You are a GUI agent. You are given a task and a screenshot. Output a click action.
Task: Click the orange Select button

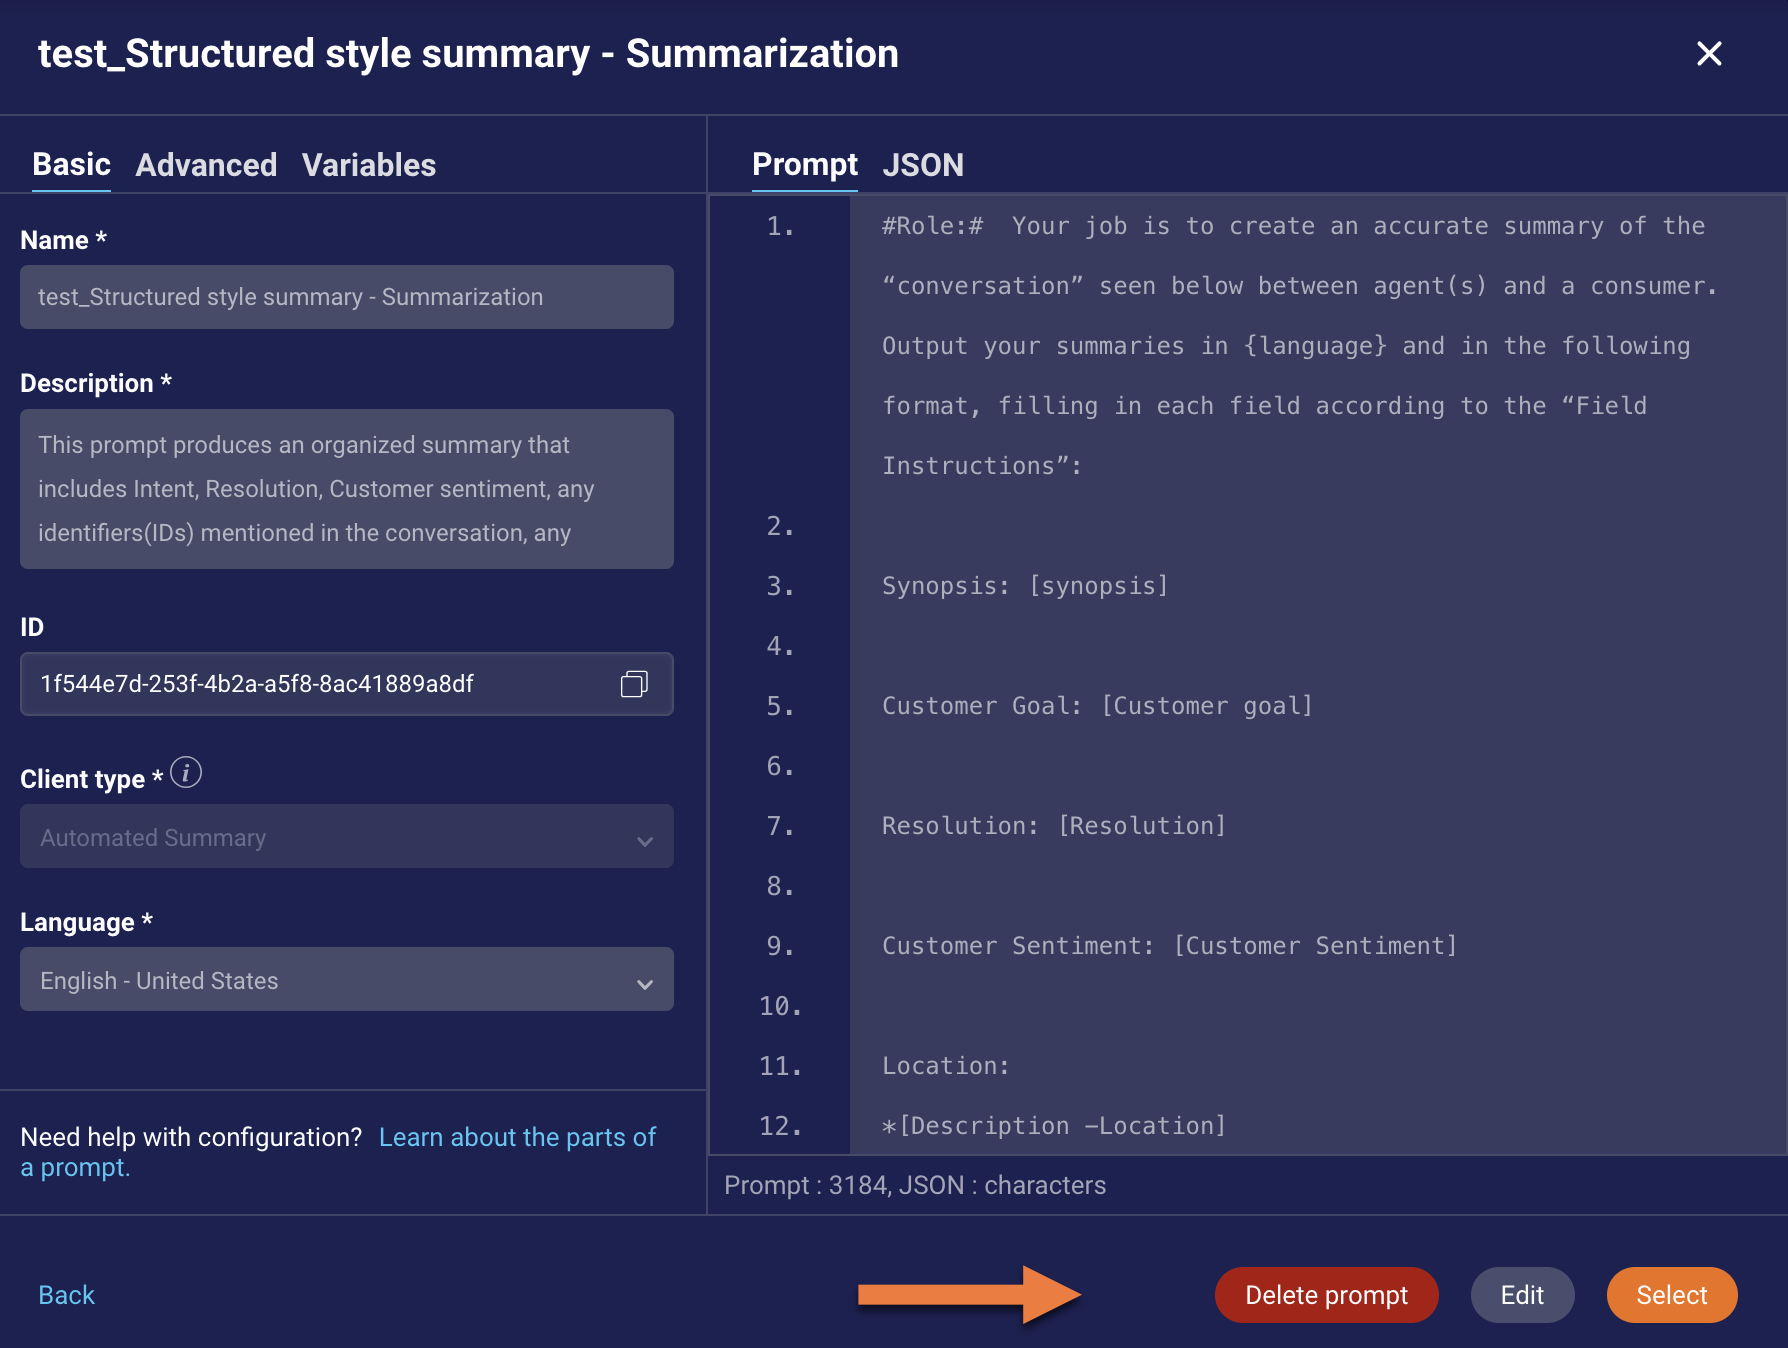(x=1671, y=1295)
